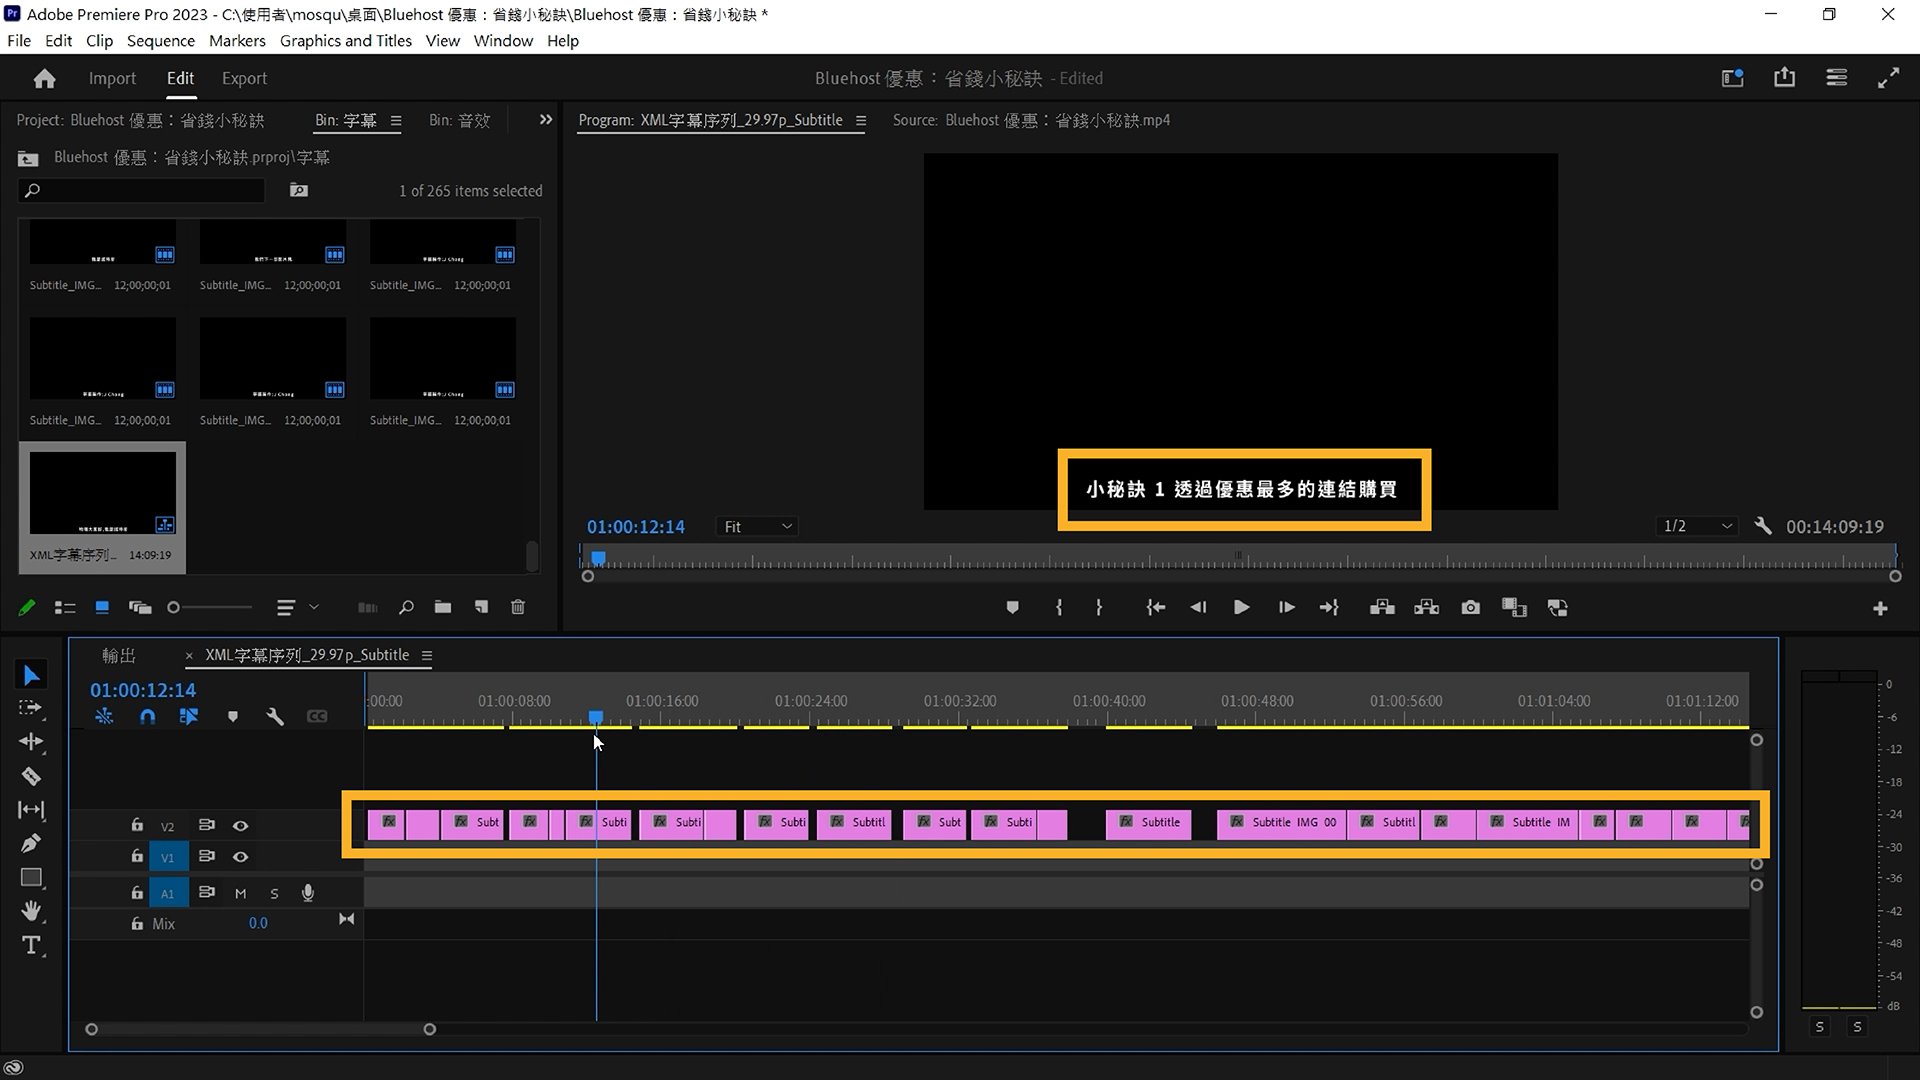
Task: Toggle Comparison View button
Action: (x=1514, y=607)
